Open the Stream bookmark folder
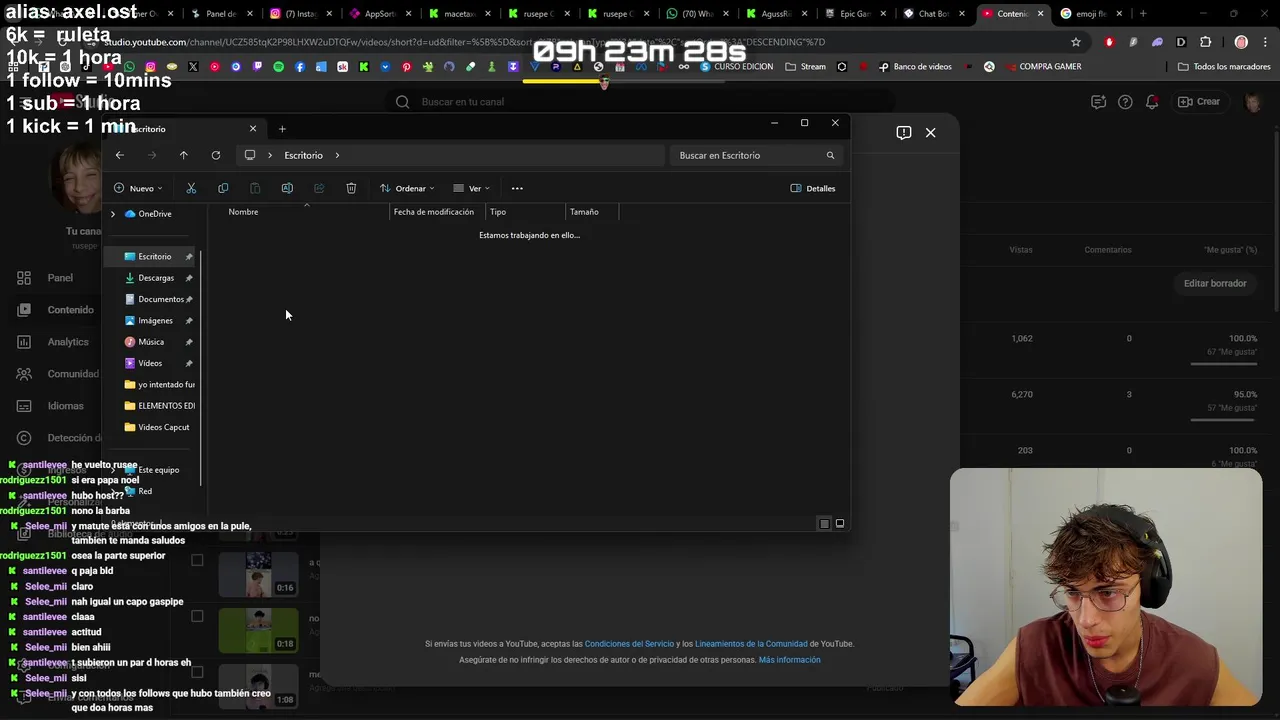 (x=806, y=67)
